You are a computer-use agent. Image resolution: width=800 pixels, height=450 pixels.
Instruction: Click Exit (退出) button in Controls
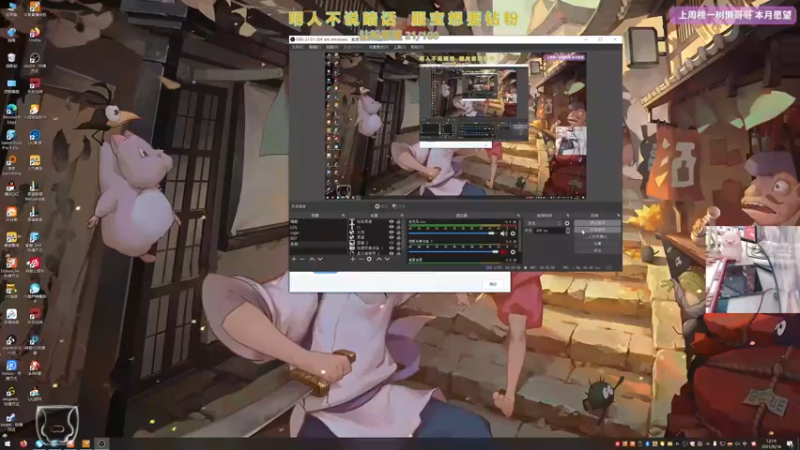597,251
